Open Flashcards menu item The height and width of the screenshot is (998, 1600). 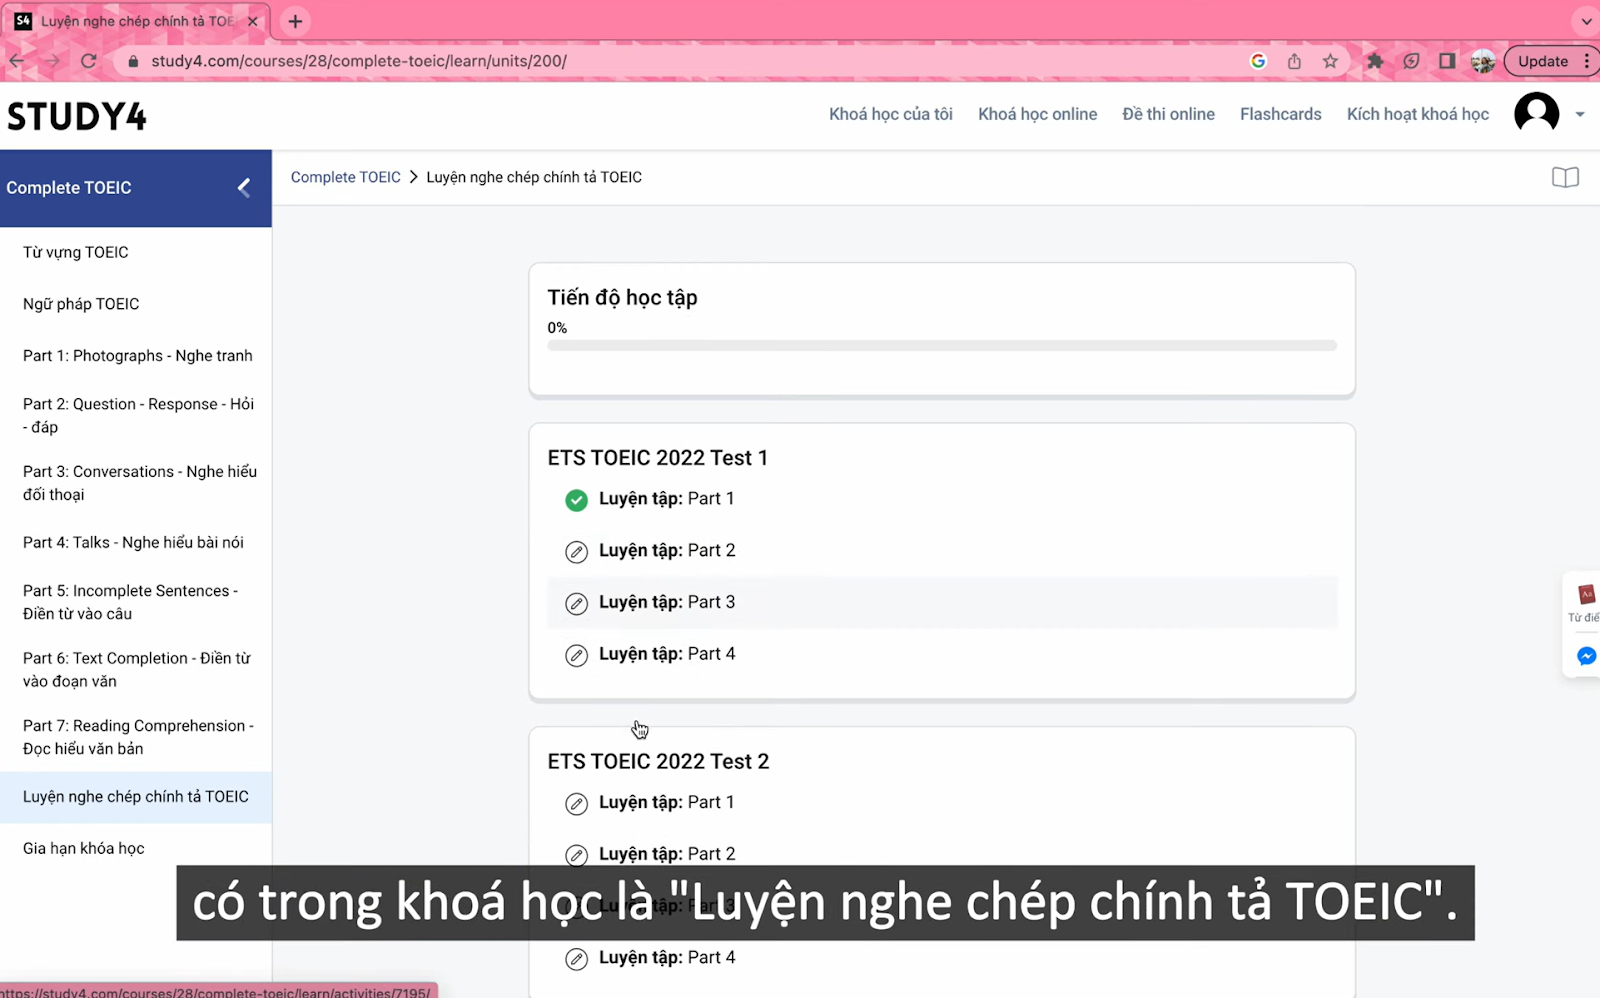[x=1280, y=114]
